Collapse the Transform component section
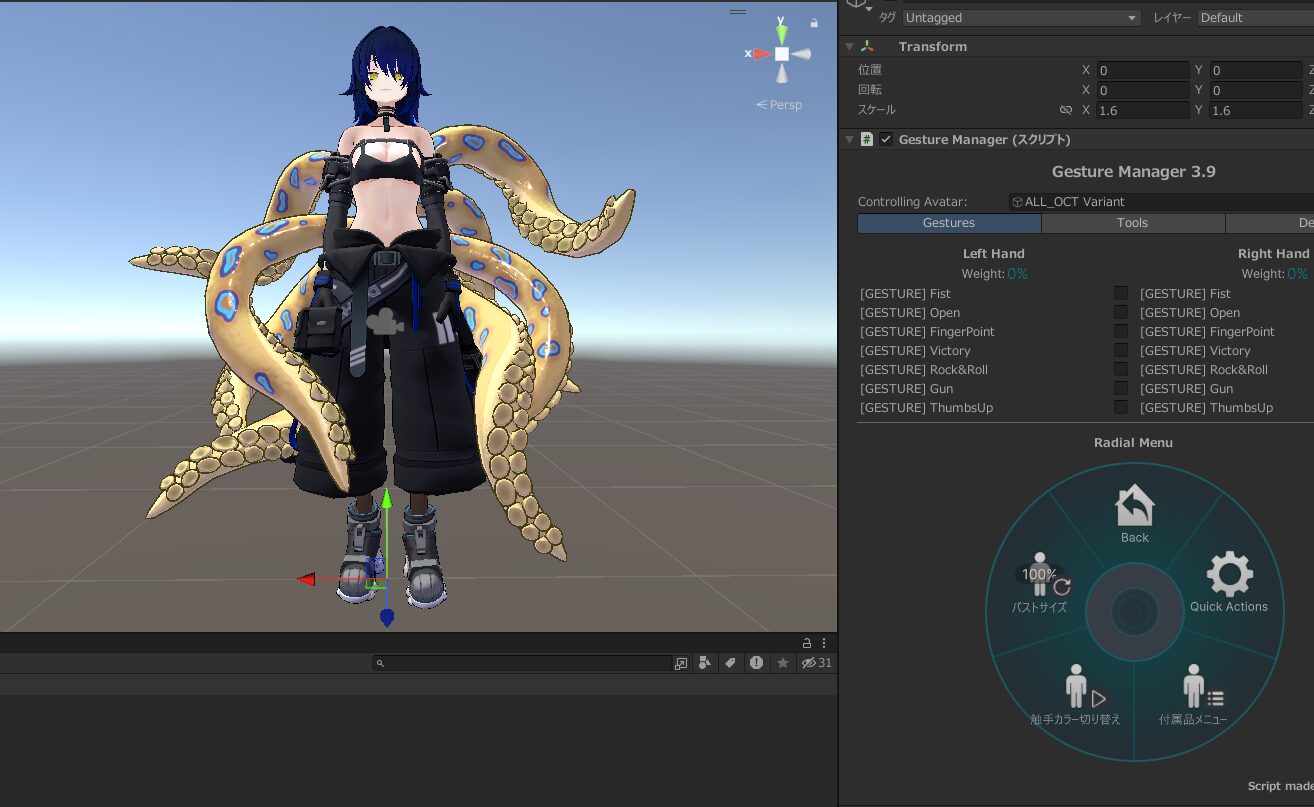 pos(850,47)
